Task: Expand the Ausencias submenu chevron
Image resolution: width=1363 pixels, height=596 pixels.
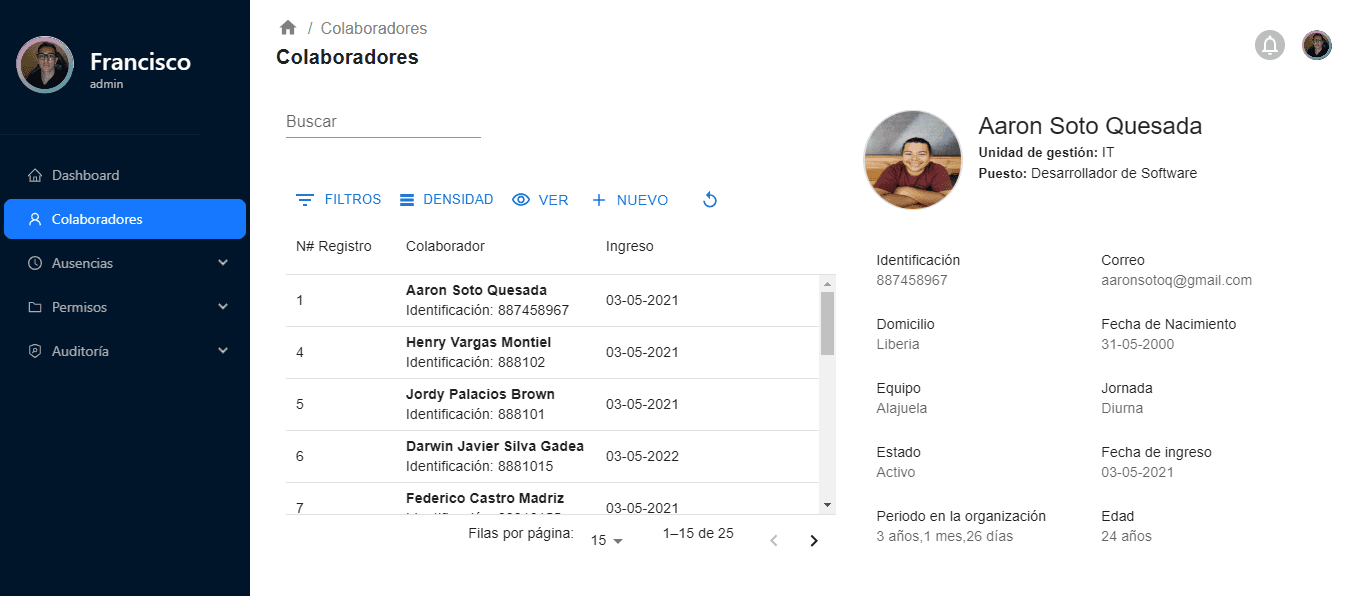Action: pyautogui.click(x=223, y=263)
